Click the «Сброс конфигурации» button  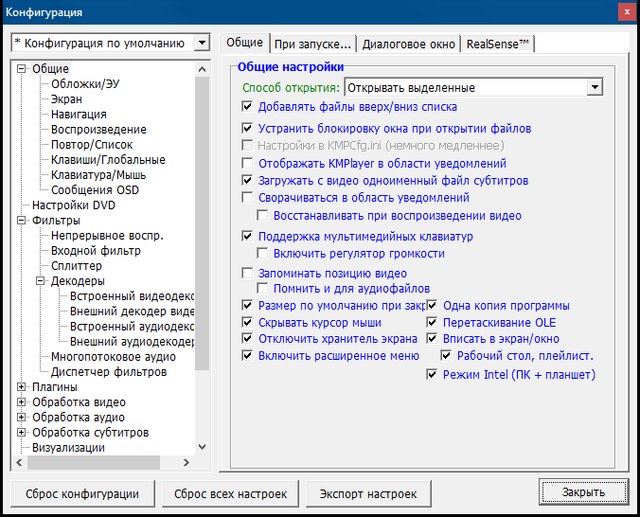(x=82, y=493)
